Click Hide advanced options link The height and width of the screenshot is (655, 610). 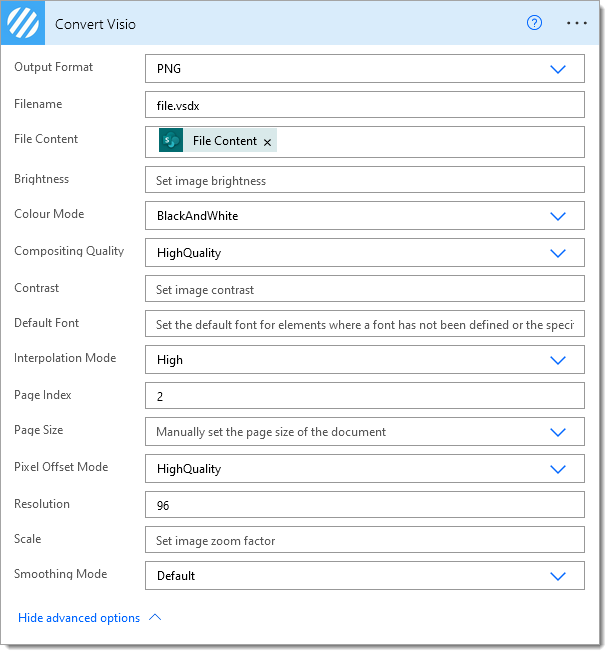coord(79,618)
